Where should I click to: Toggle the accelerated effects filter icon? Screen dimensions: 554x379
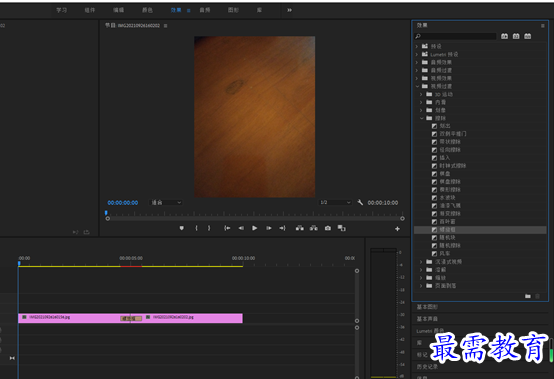505,36
